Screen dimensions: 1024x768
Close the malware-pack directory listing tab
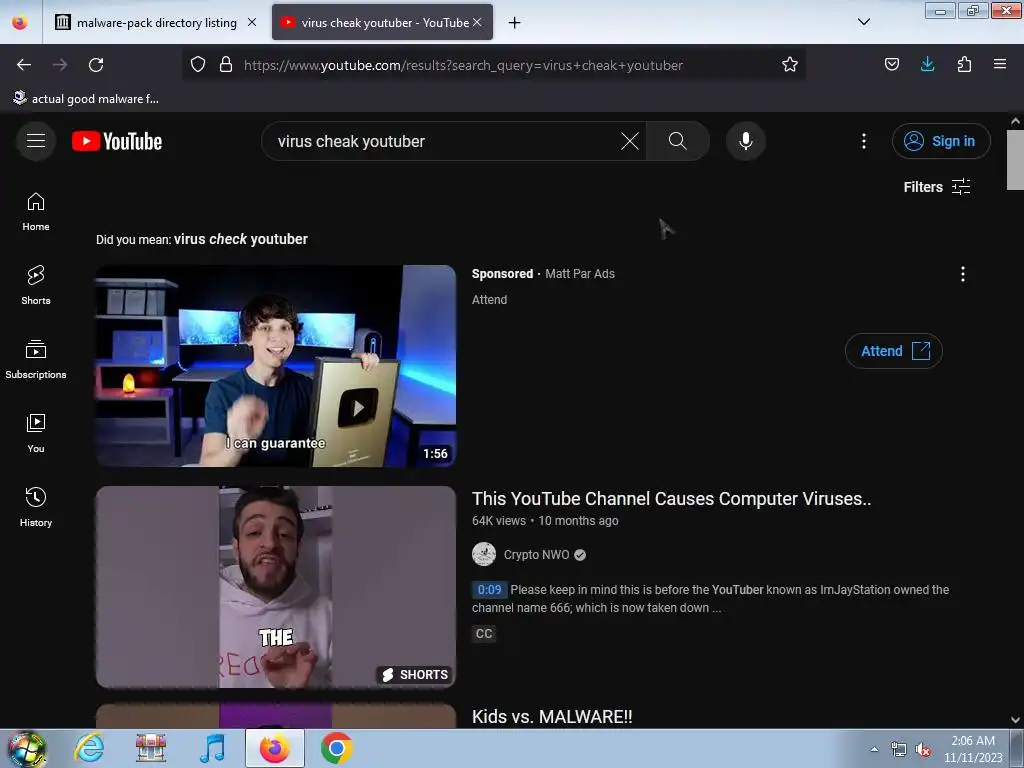pos(251,22)
